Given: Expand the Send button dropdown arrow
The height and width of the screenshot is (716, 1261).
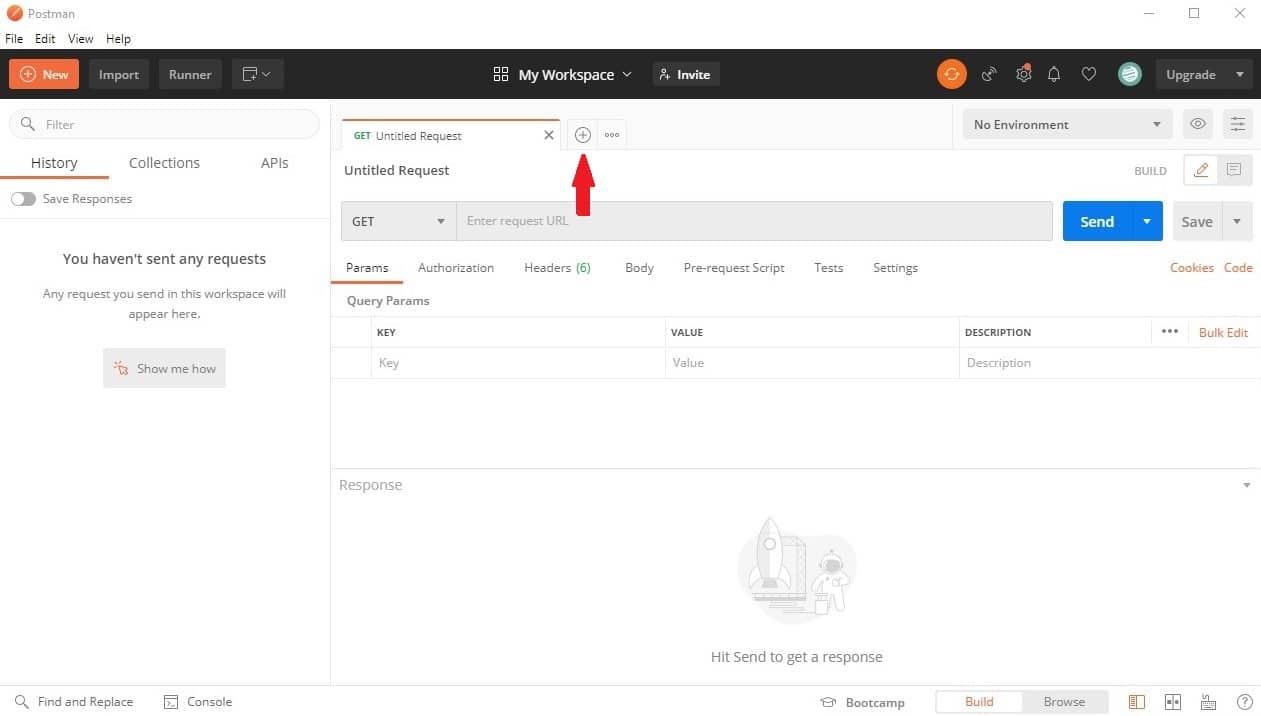Looking at the screenshot, I should tap(1147, 221).
